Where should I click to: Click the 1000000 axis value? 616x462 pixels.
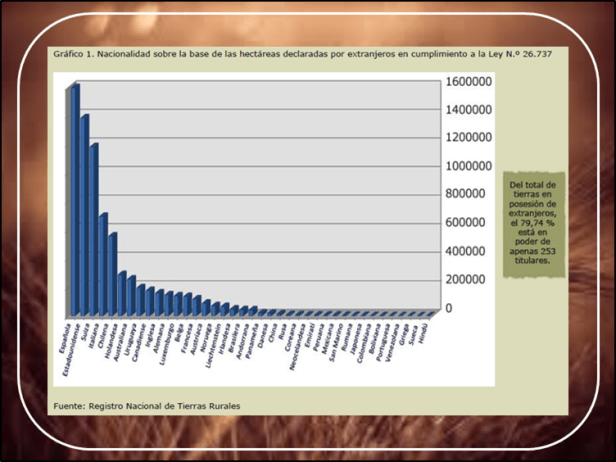click(x=469, y=166)
